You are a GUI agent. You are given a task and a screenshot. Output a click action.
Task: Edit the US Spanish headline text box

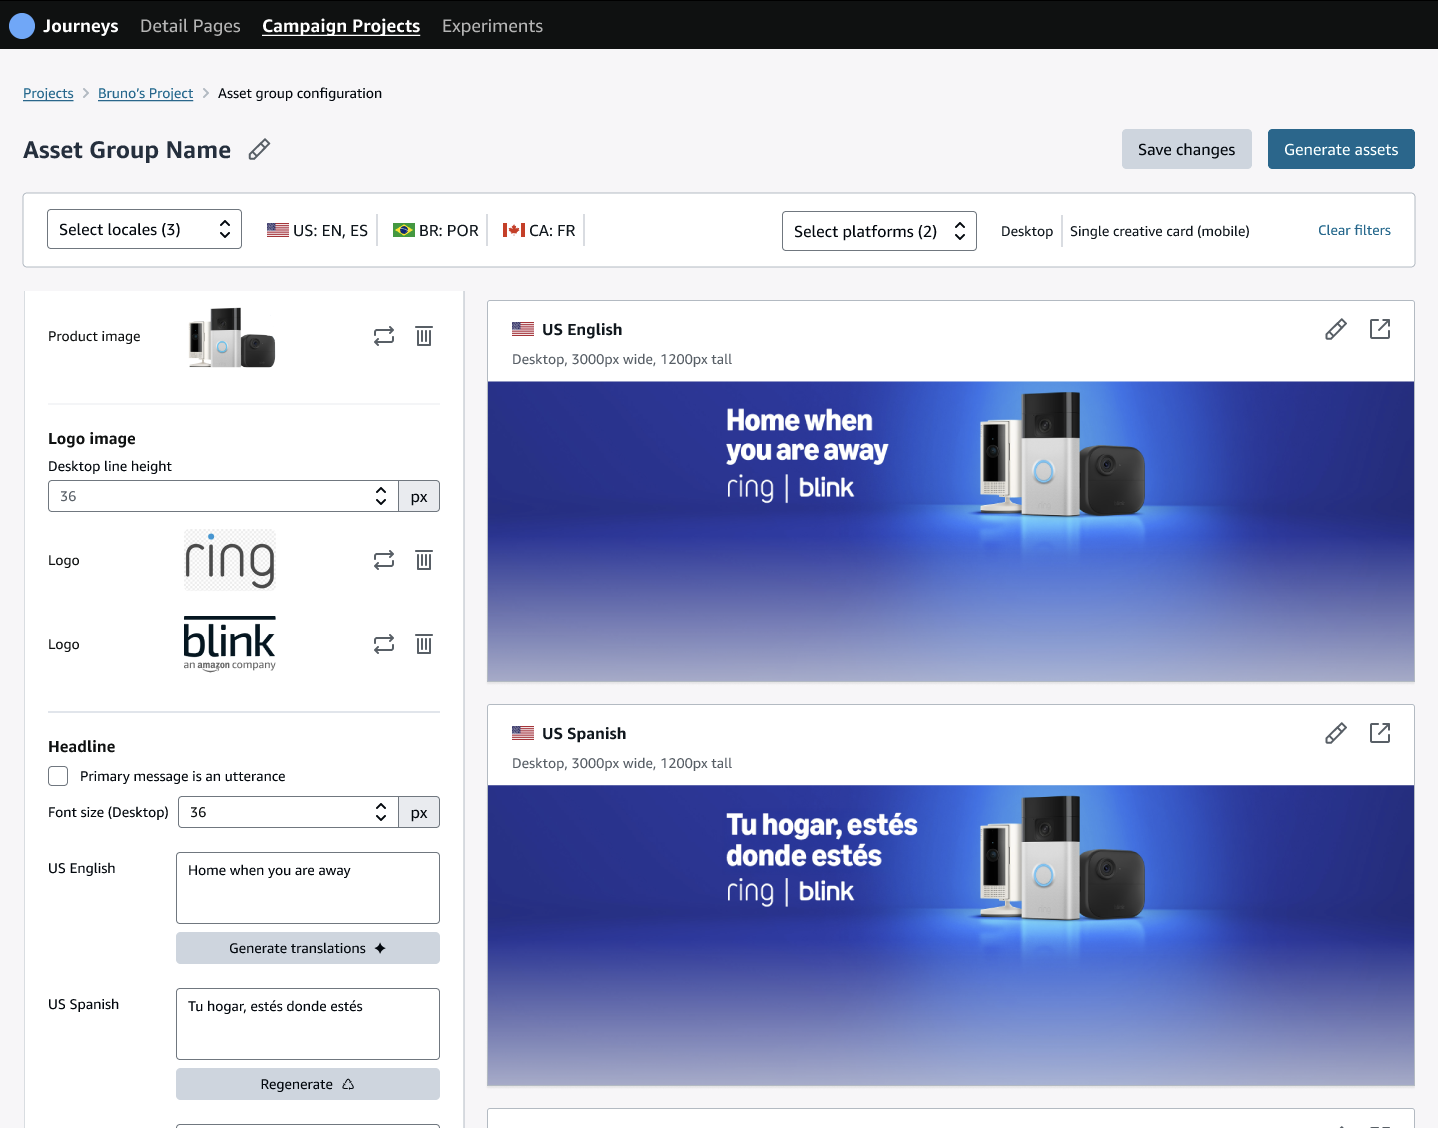coord(308,1024)
